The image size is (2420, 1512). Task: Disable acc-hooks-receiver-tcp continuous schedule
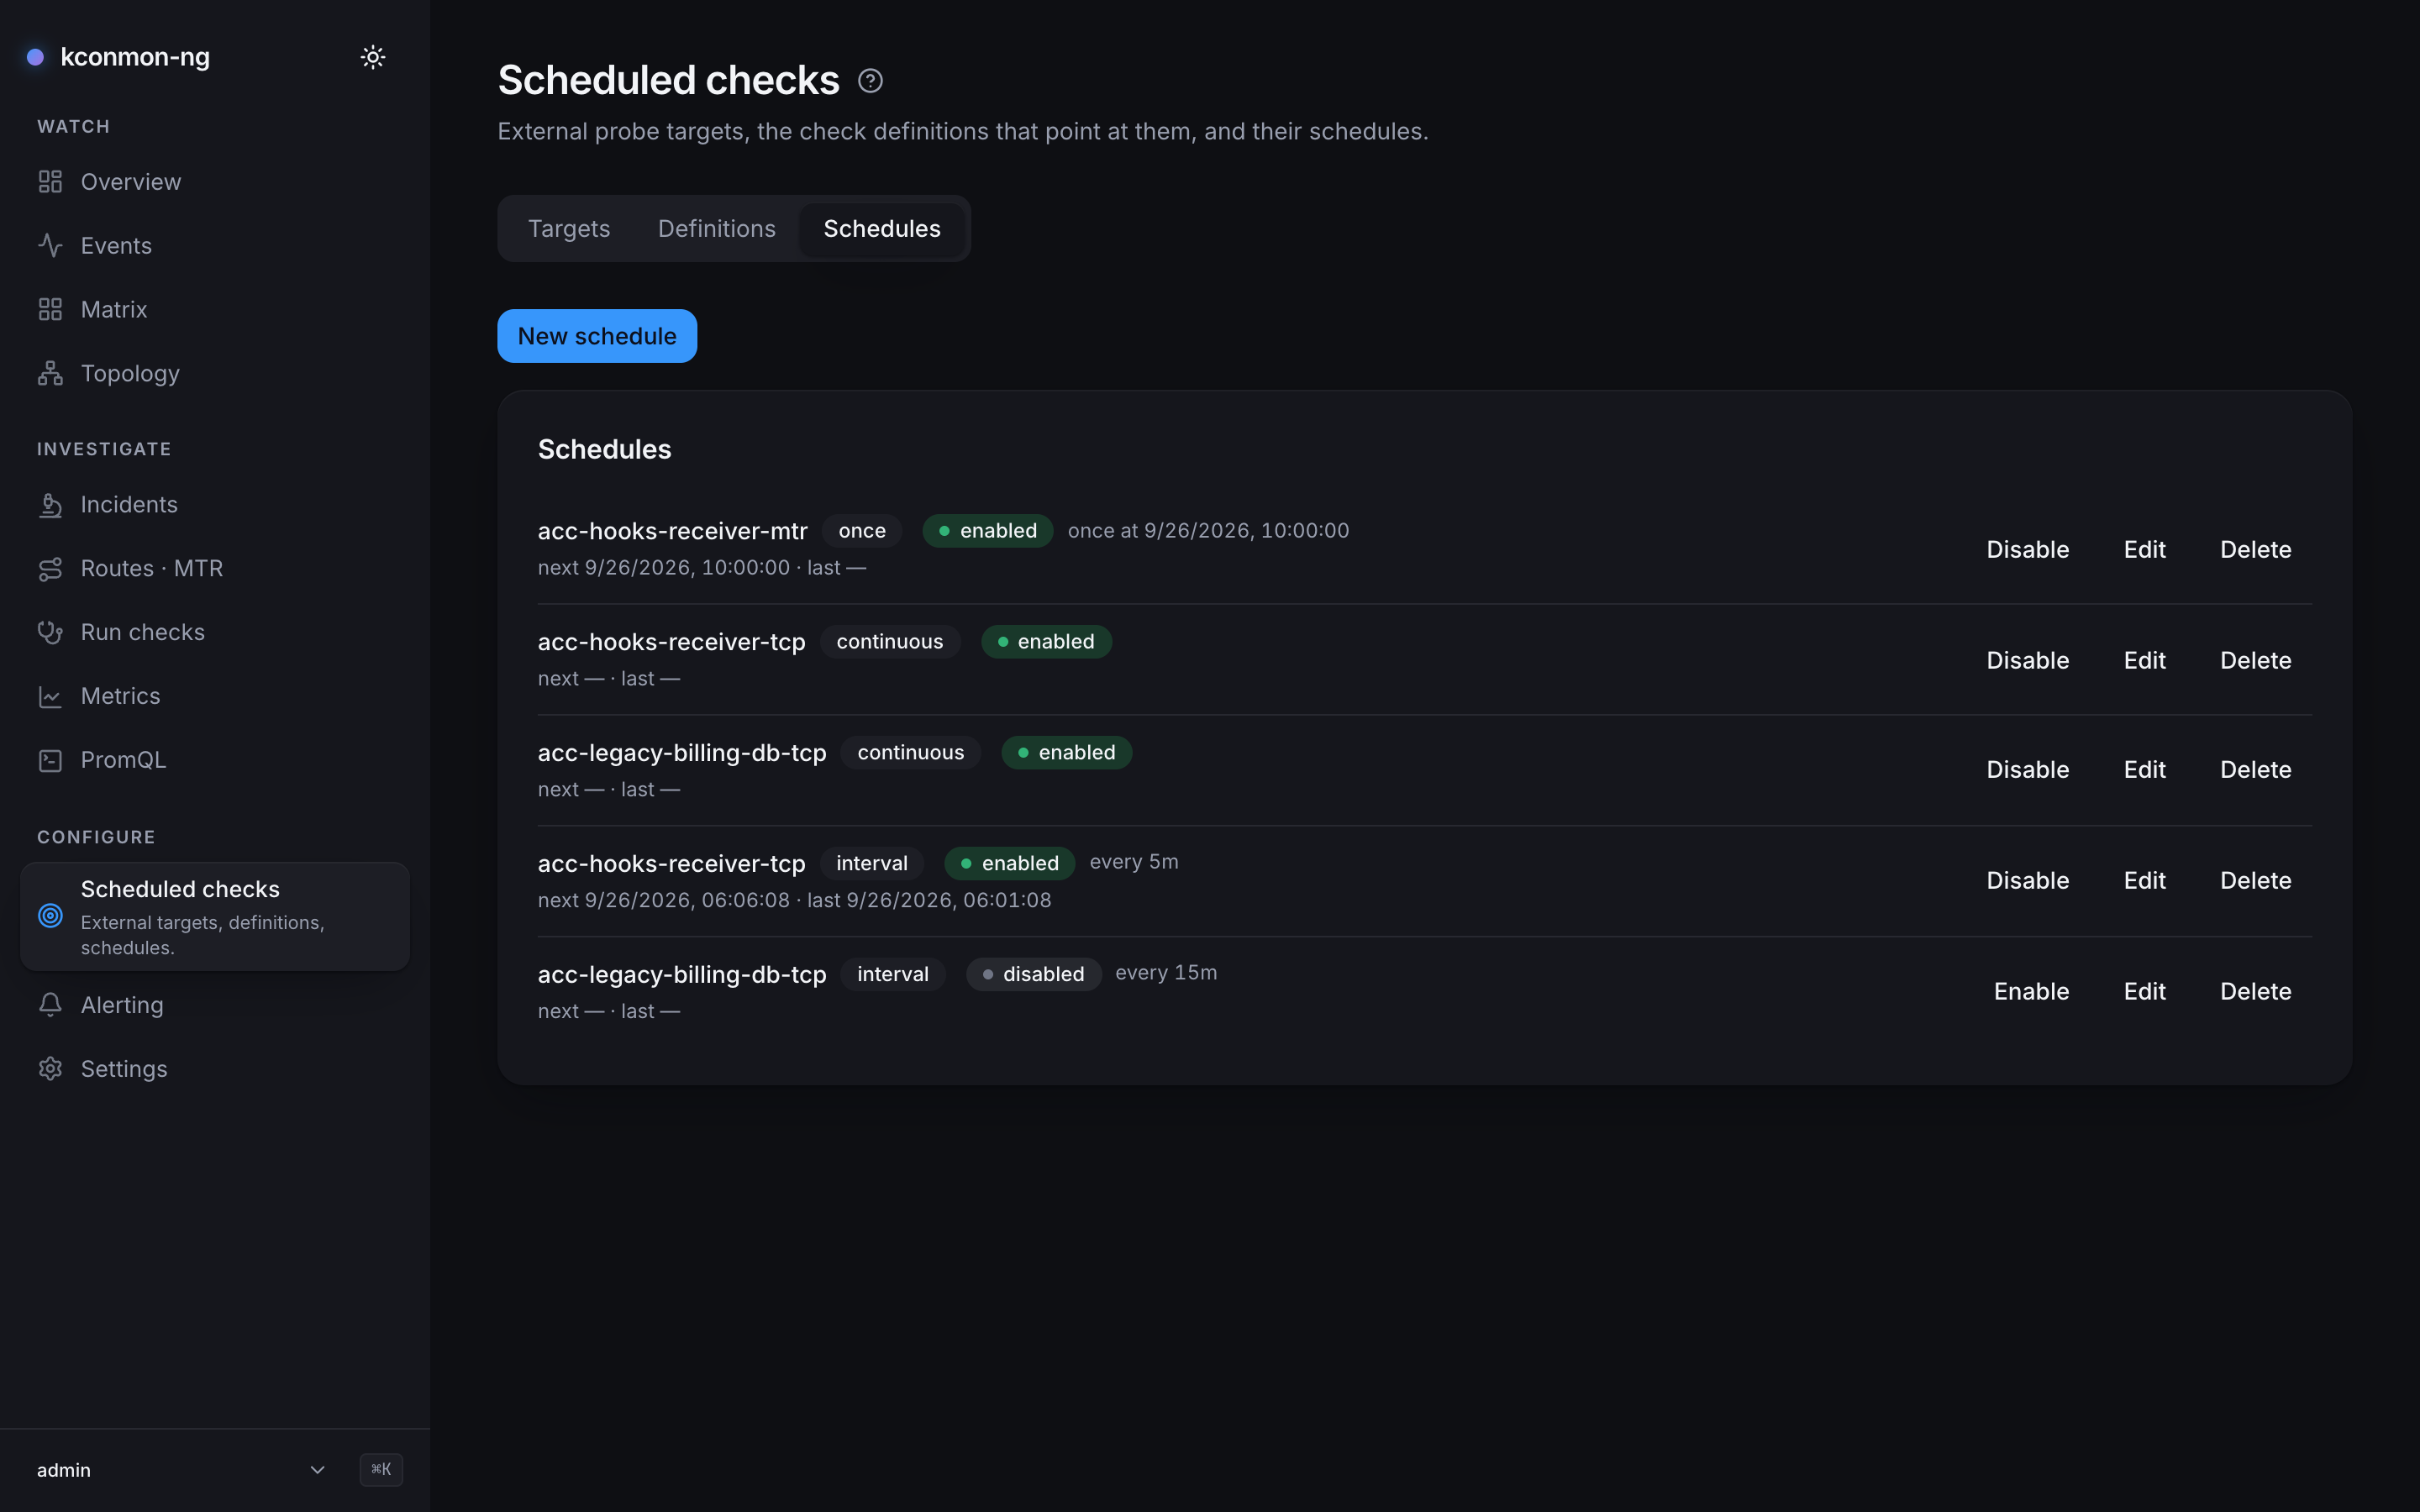[x=2027, y=660]
